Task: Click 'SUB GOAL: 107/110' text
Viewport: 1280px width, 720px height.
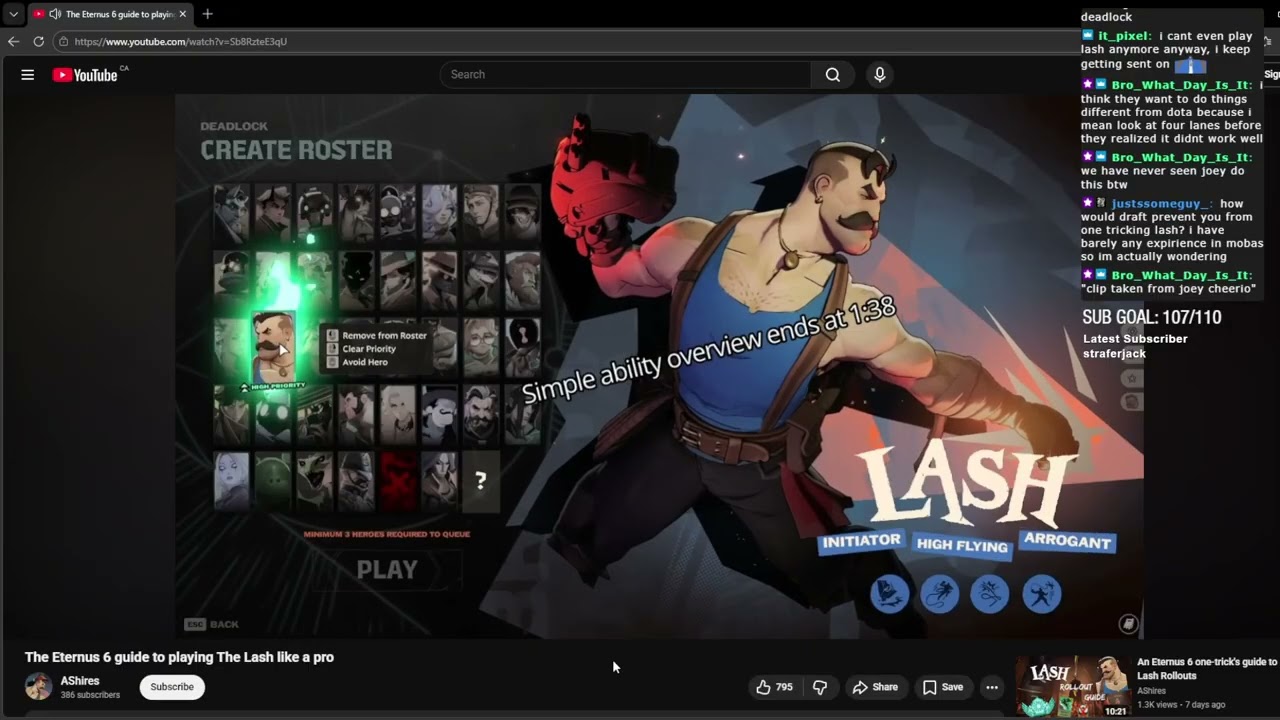Action: pos(1151,317)
